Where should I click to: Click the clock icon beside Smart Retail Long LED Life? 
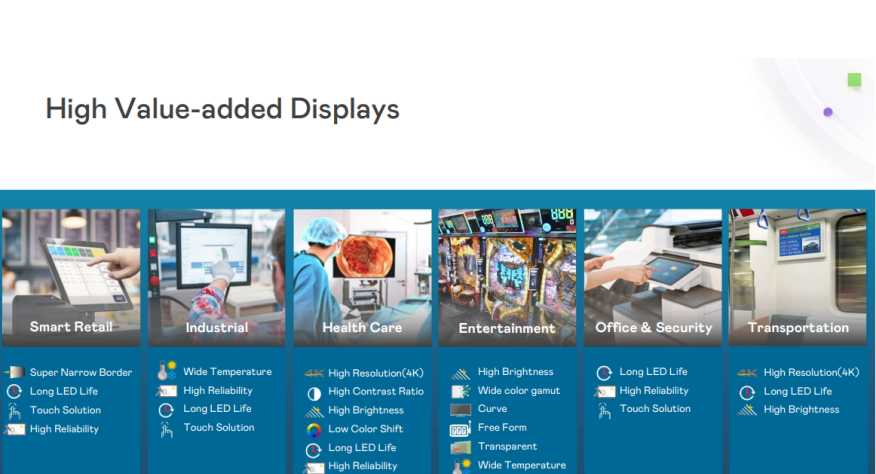15,391
